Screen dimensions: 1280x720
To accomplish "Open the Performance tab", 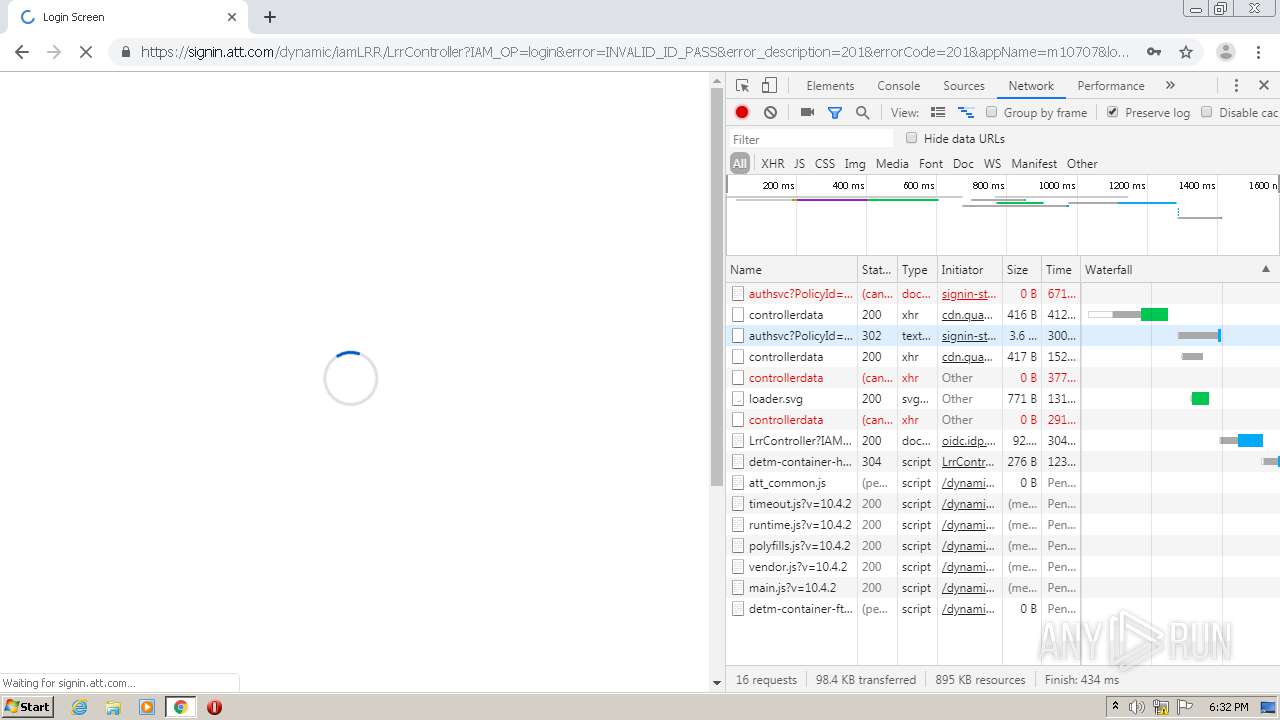I will (1111, 86).
